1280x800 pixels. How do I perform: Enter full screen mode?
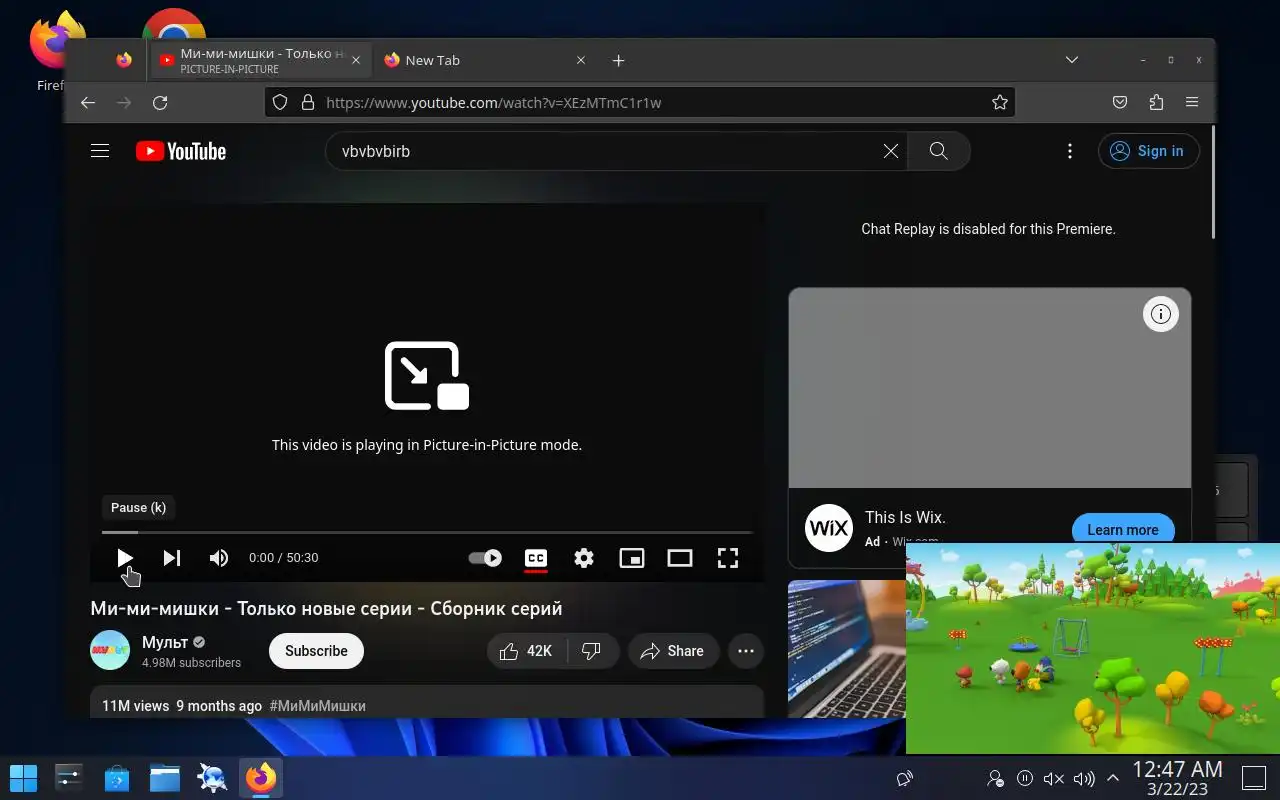point(728,558)
